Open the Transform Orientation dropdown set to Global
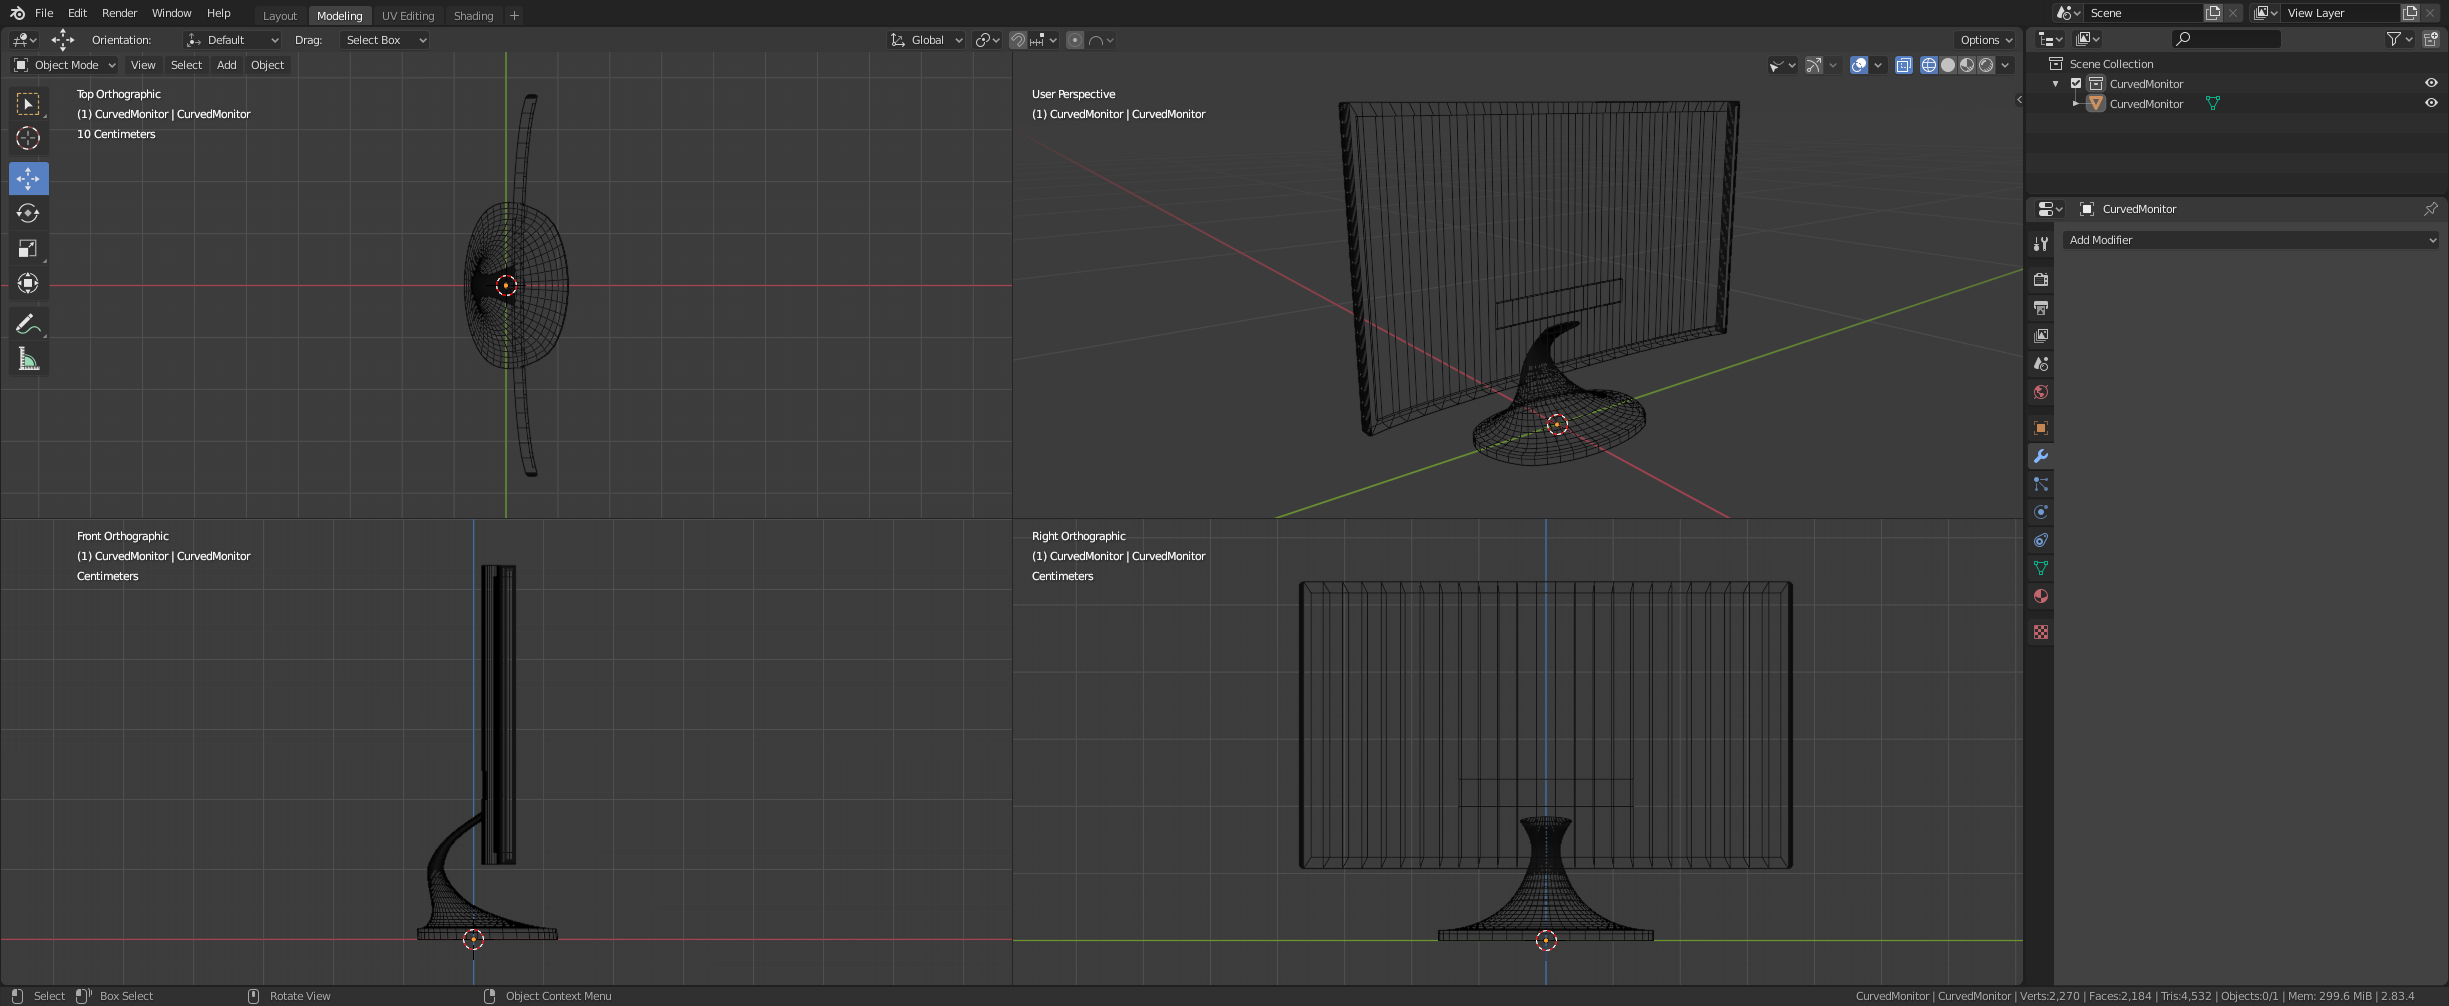Image resolution: width=2449 pixels, height=1006 pixels. click(925, 40)
